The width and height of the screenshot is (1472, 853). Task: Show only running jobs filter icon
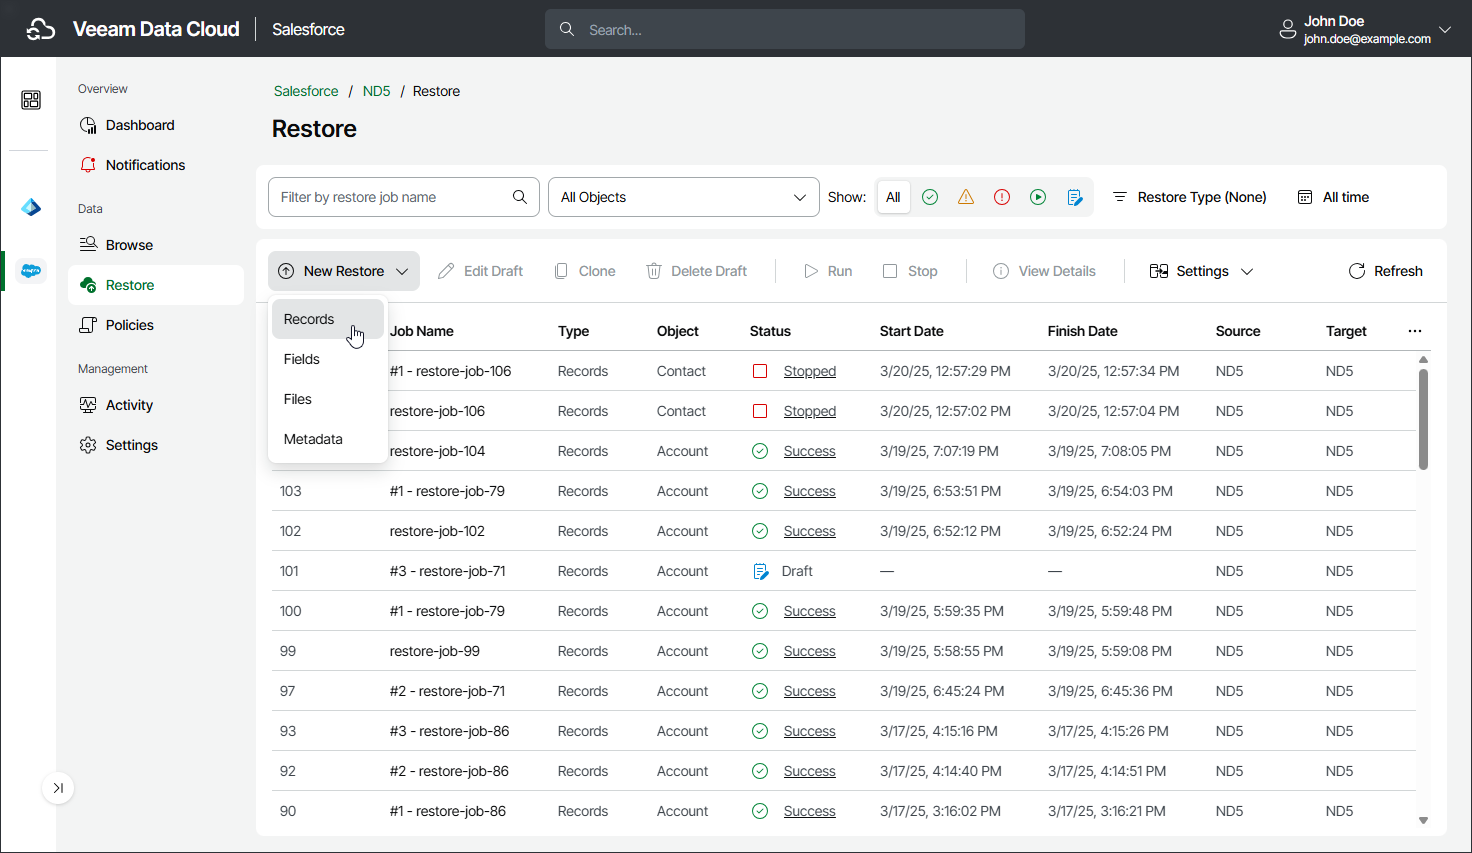tap(1038, 197)
